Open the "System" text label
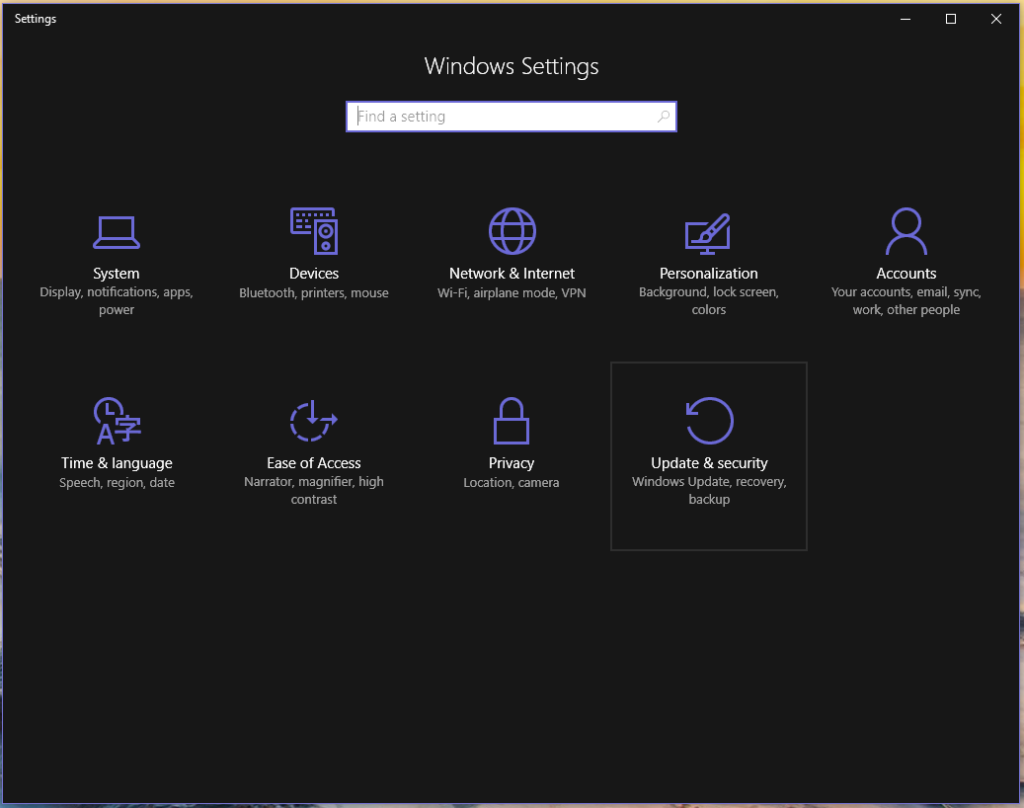1024x808 pixels. (116, 273)
